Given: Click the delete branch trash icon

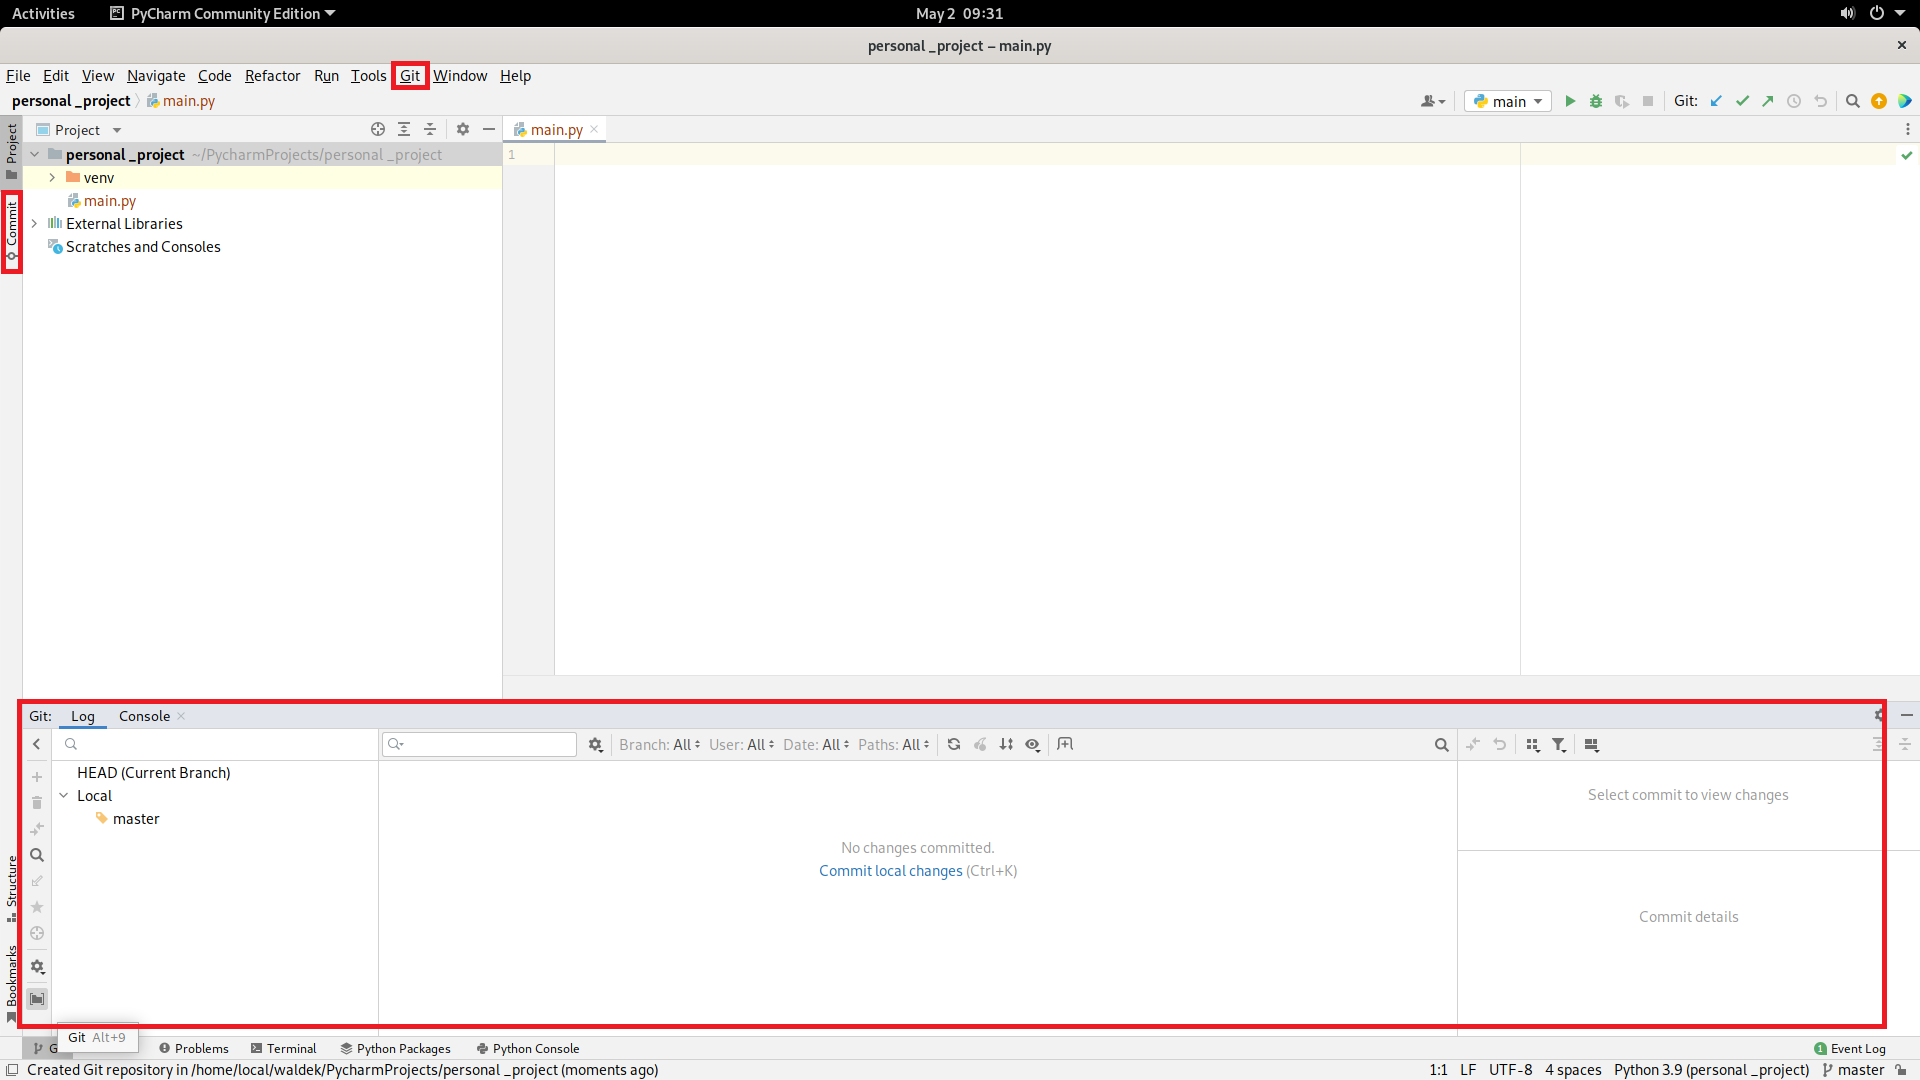Looking at the screenshot, I should (37, 803).
